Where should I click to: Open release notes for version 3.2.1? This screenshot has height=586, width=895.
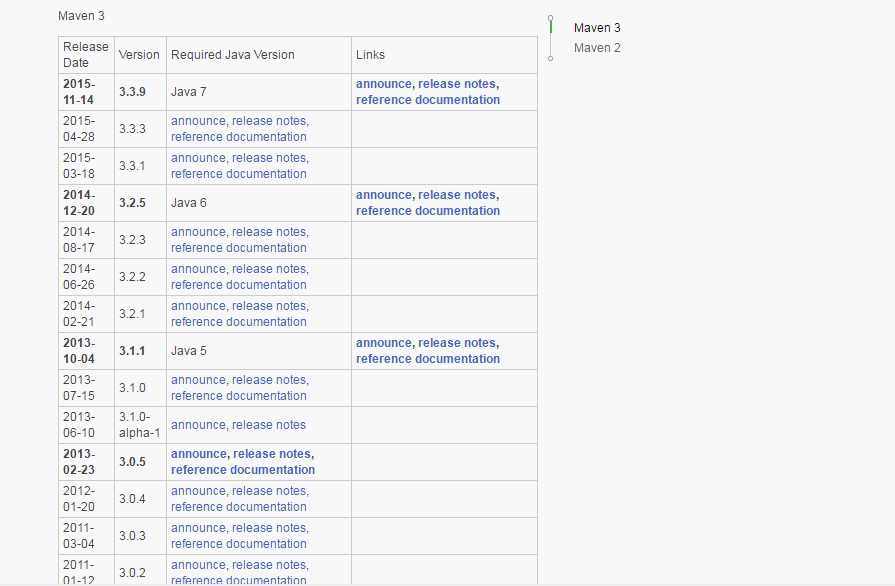tap(268, 306)
